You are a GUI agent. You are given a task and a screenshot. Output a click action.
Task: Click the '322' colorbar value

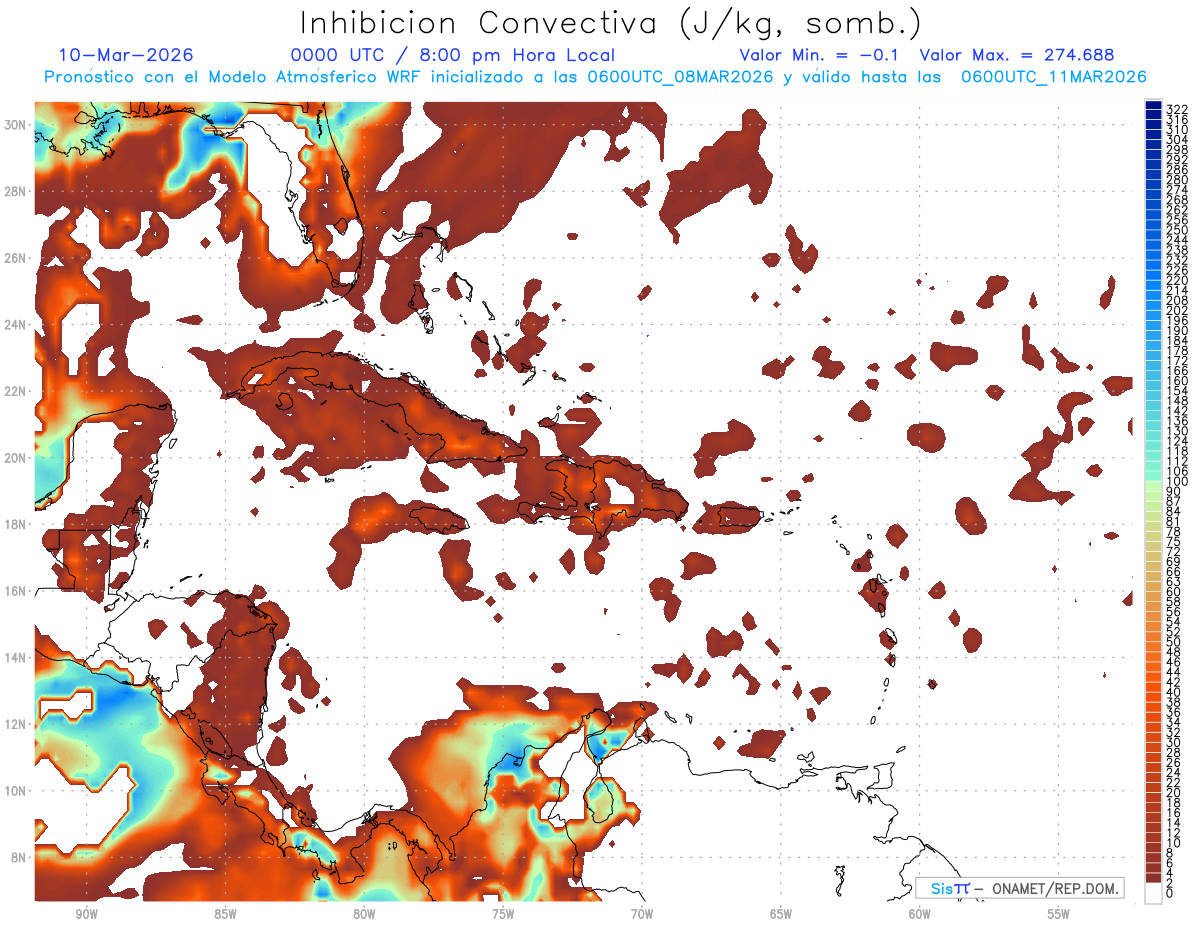coord(1176,109)
